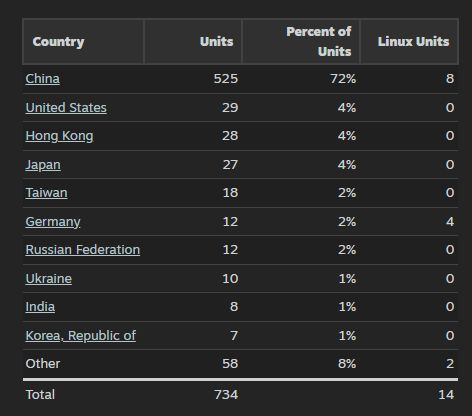Select the 72% percentage cell

[343, 79]
